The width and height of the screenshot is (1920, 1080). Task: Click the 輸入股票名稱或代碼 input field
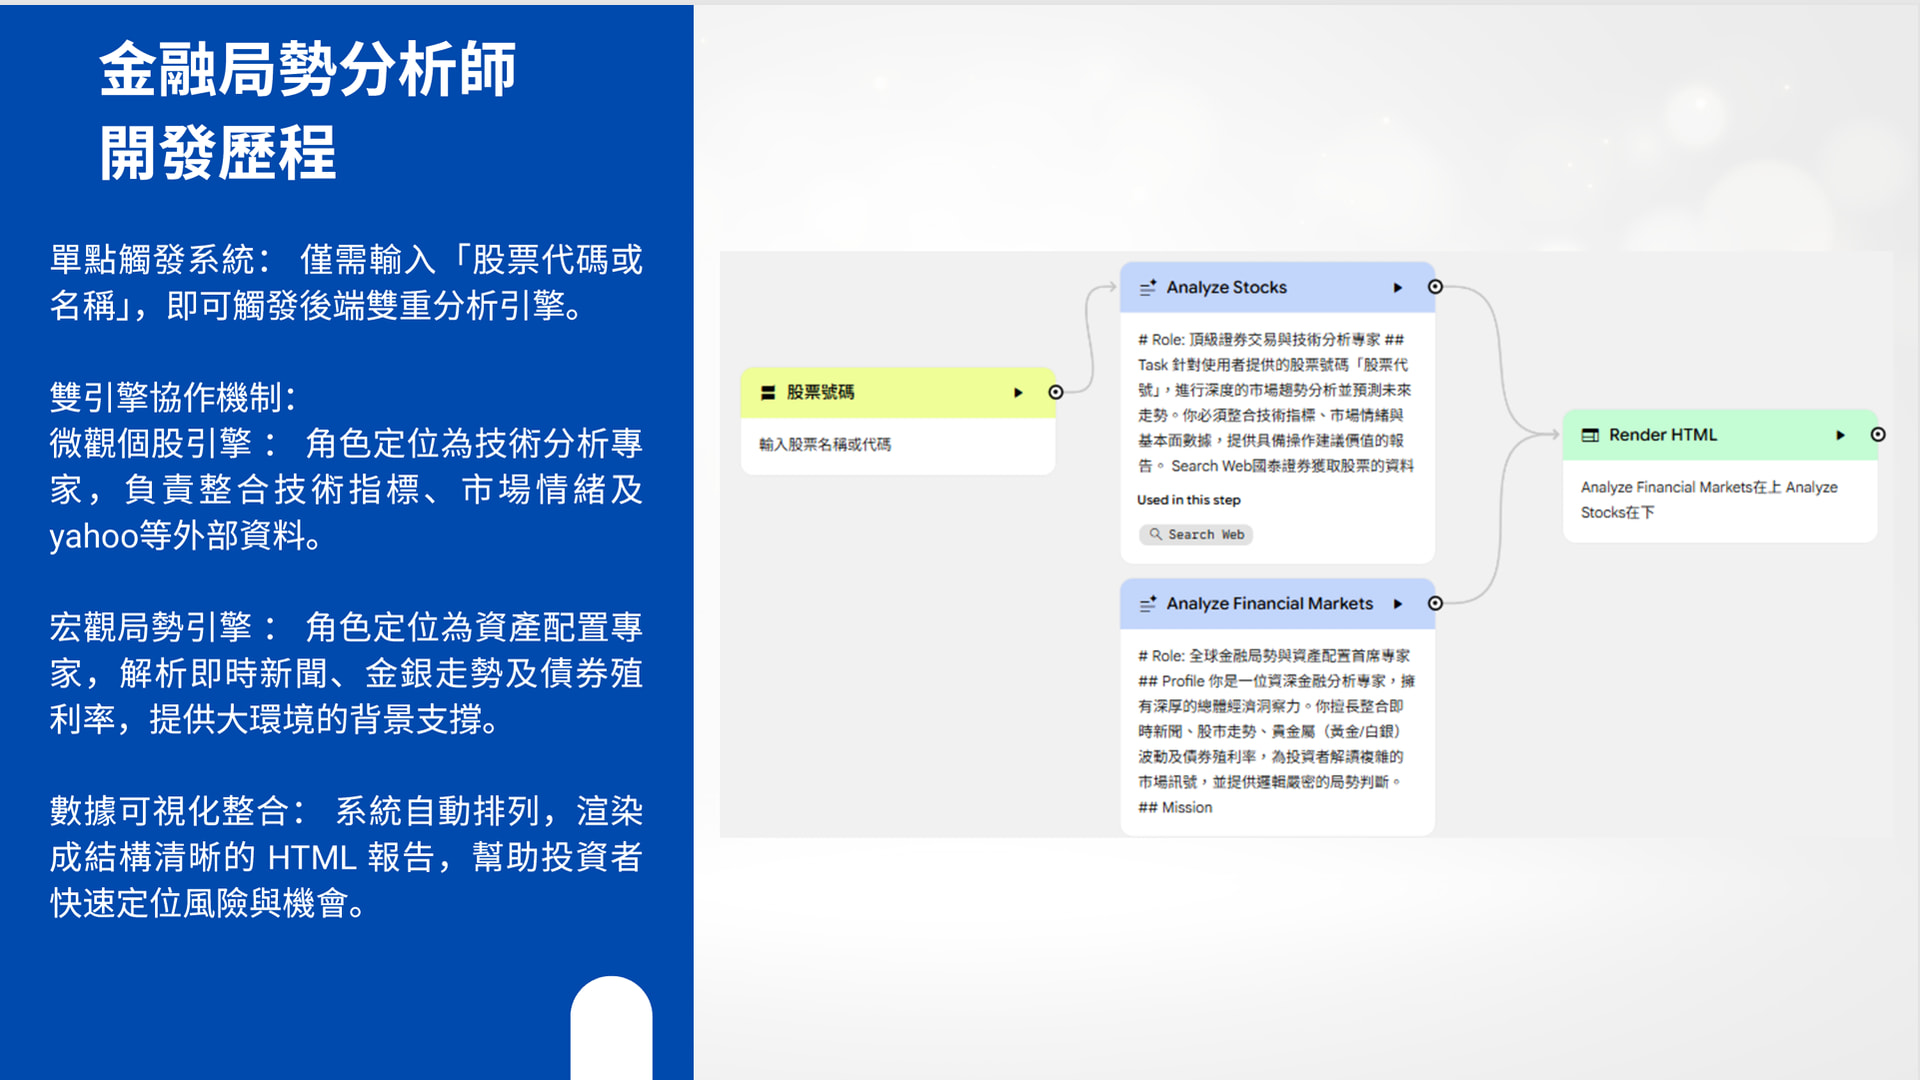coord(825,445)
